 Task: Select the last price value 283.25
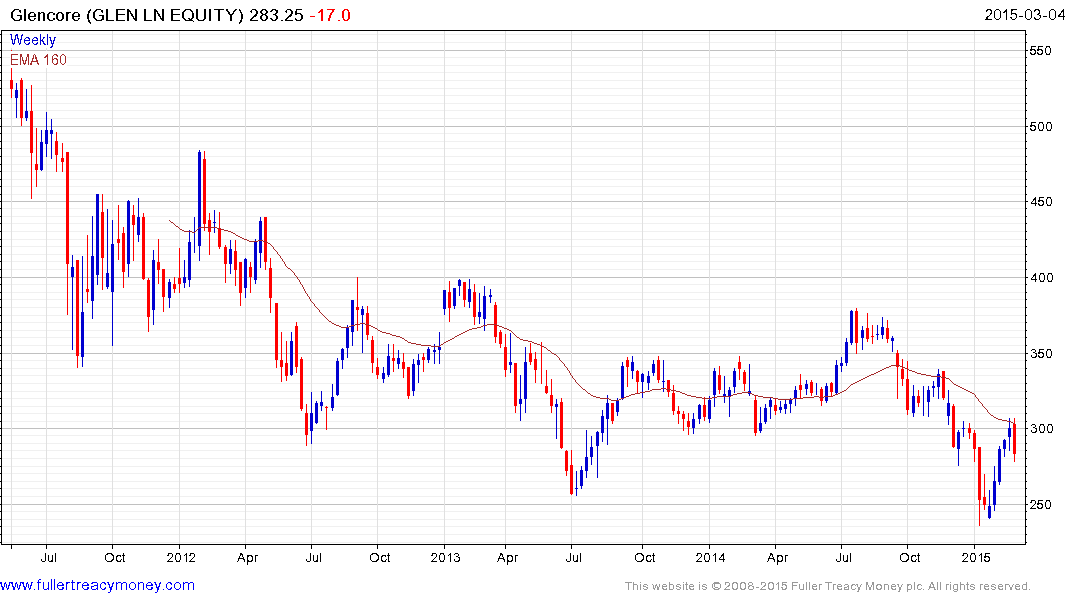coord(276,15)
